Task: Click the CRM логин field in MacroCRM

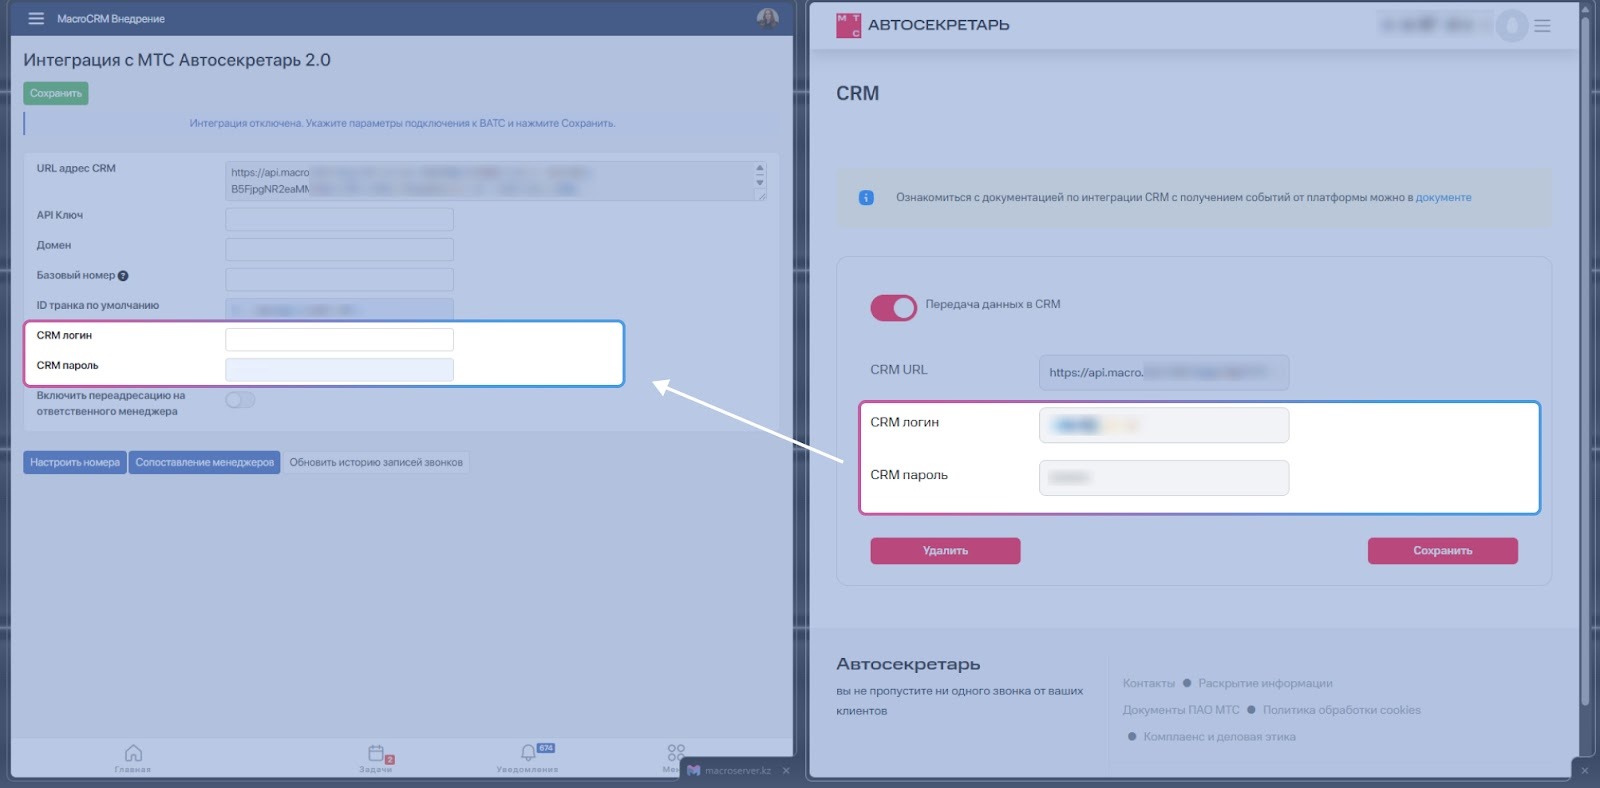Action: click(x=339, y=339)
